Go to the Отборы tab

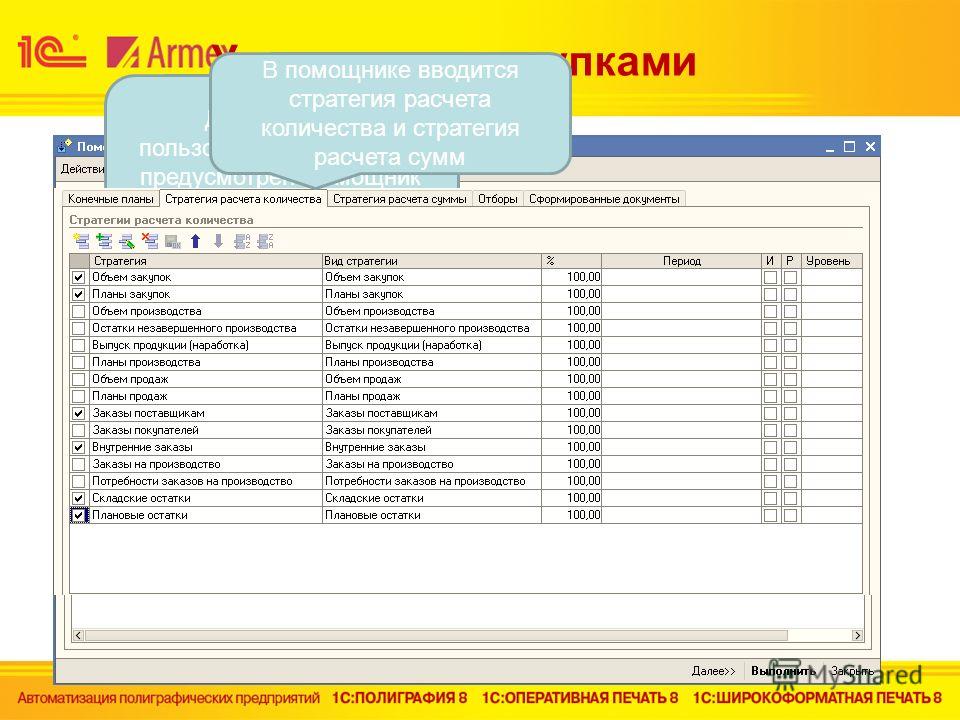pyautogui.click(x=498, y=199)
